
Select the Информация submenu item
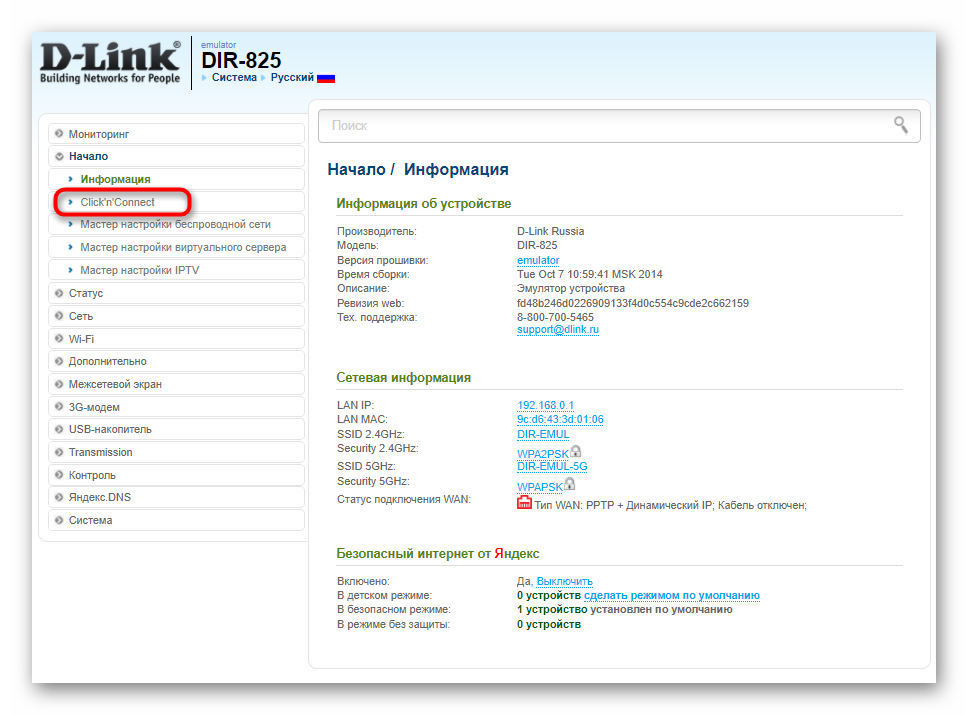(176, 179)
